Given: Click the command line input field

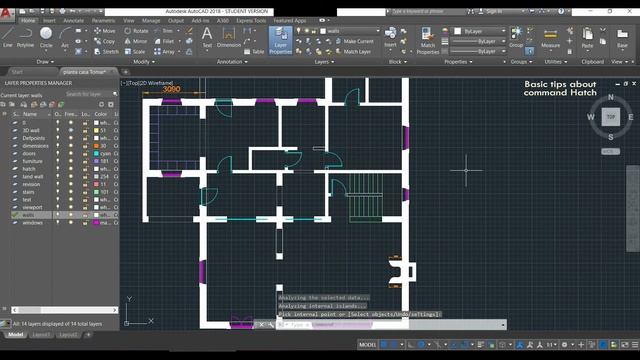Looking at the screenshot, I should pyautogui.click(x=390, y=325).
